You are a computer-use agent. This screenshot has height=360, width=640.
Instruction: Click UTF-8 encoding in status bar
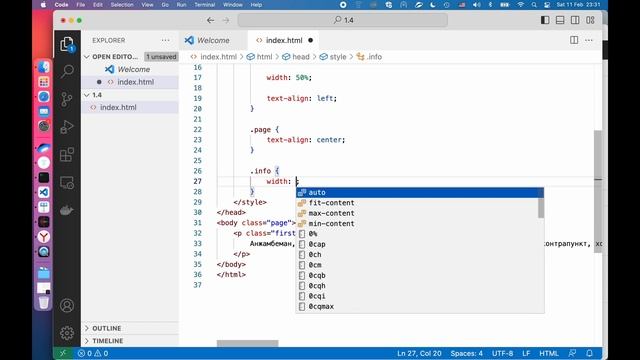[x=502, y=353]
